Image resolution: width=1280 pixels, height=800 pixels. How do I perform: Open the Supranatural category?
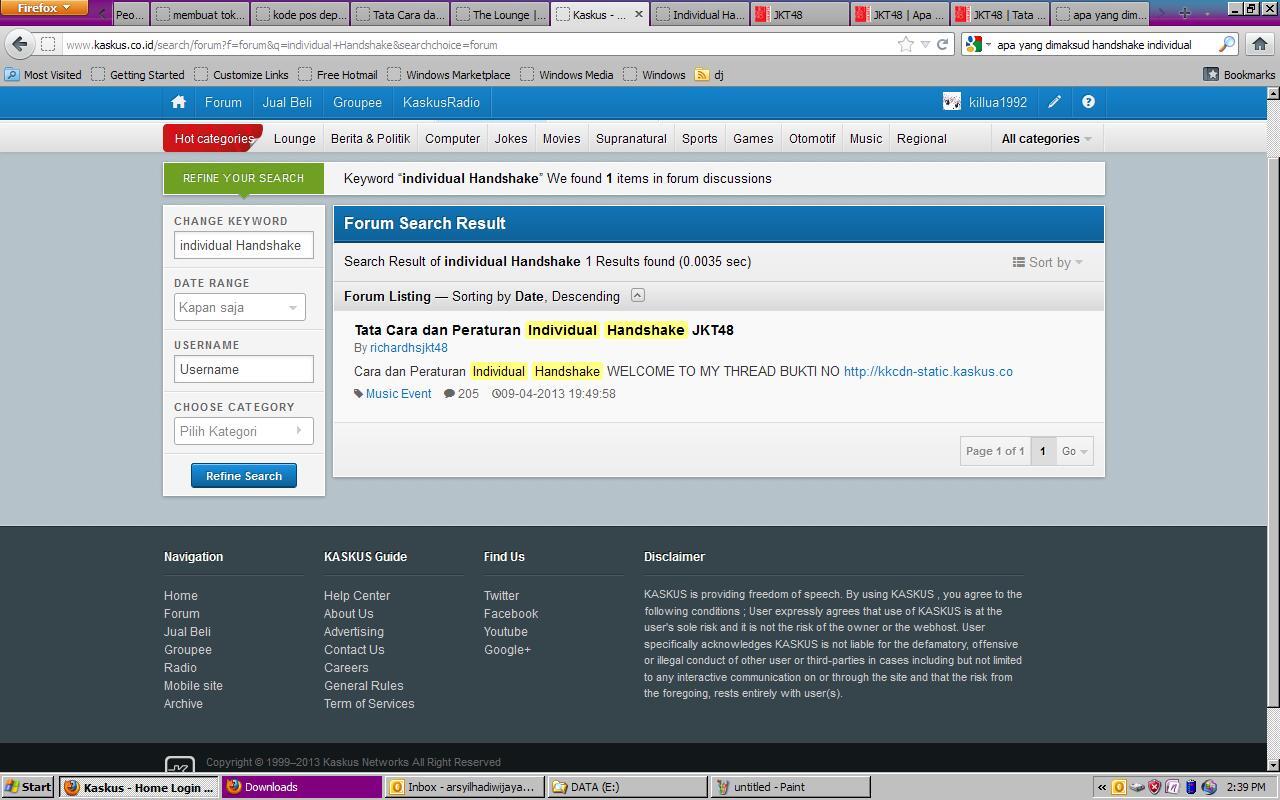point(631,139)
